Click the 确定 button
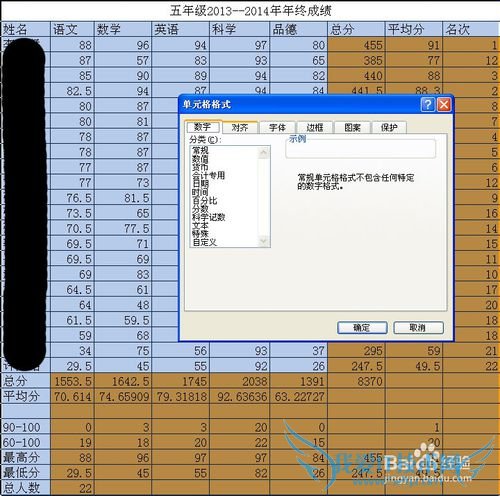500x496 pixels. tap(362, 328)
